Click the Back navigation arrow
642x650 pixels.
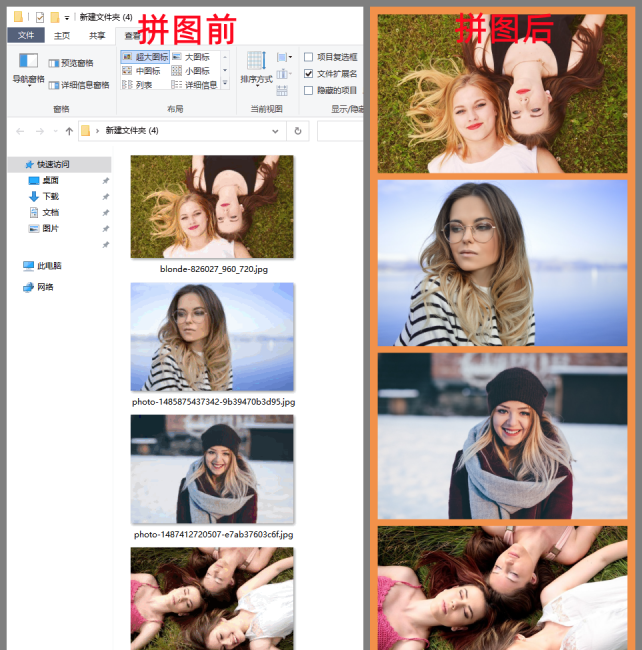click(20, 131)
